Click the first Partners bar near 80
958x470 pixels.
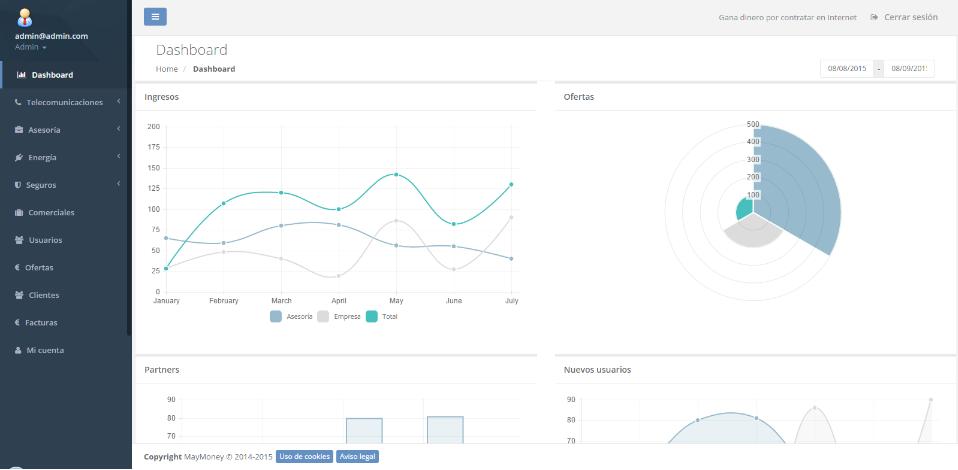point(364,431)
